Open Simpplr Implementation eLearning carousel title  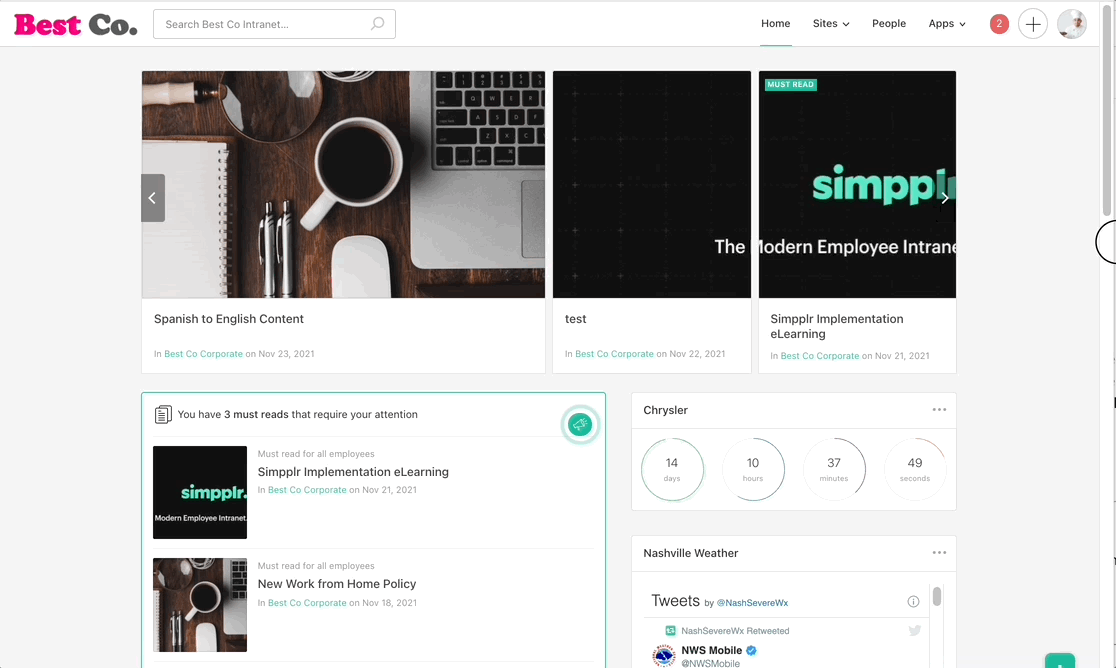point(837,327)
